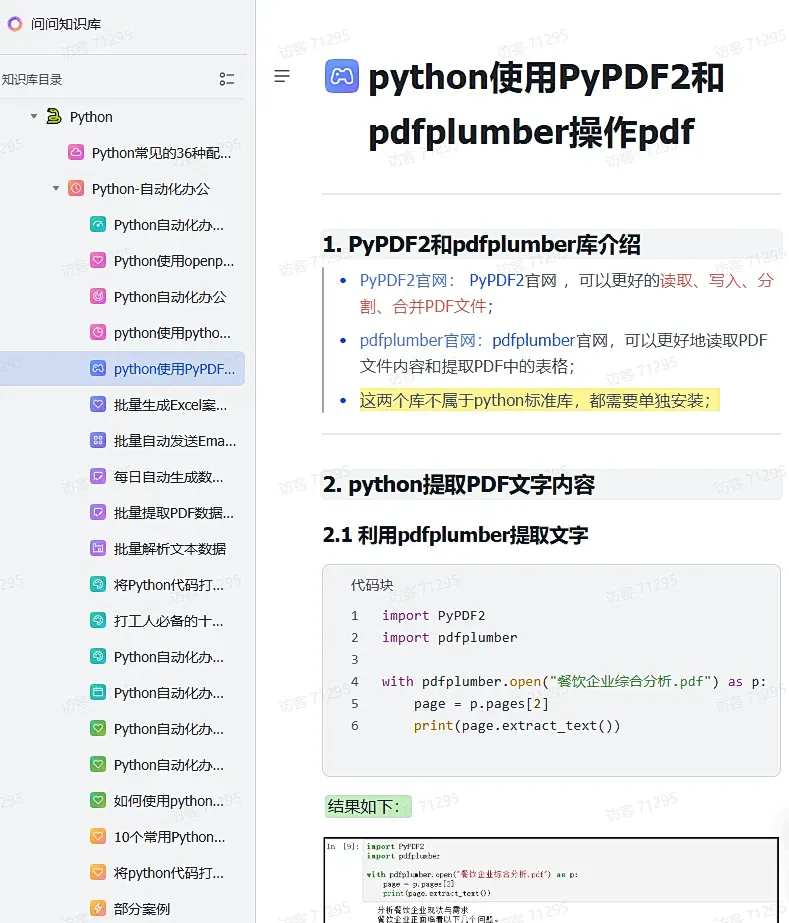Screen dimensions: 789x923
Task: Open Python自动化办公 document with target icon
Action: (x=170, y=297)
